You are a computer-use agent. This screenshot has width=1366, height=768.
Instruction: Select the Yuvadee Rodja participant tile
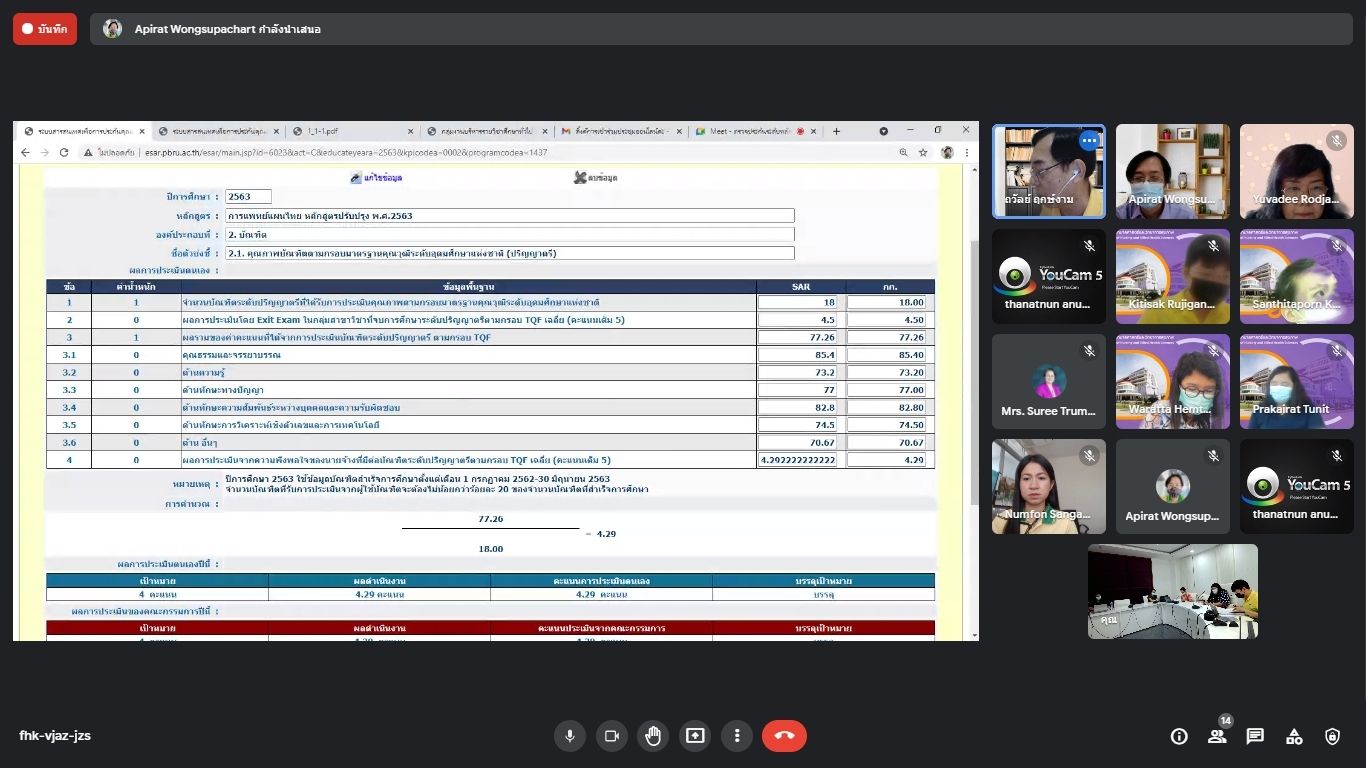click(1296, 171)
